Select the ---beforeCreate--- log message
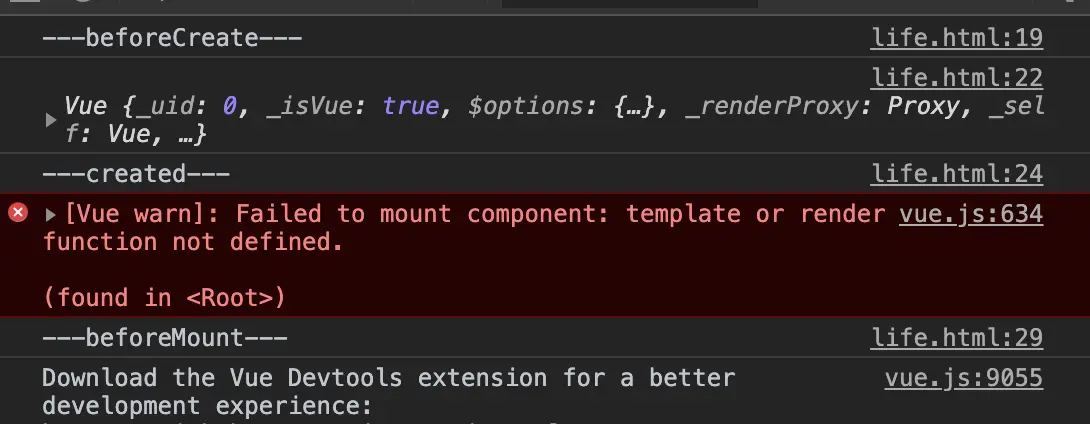The width and height of the screenshot is (1090, 424). pos(172,39)
